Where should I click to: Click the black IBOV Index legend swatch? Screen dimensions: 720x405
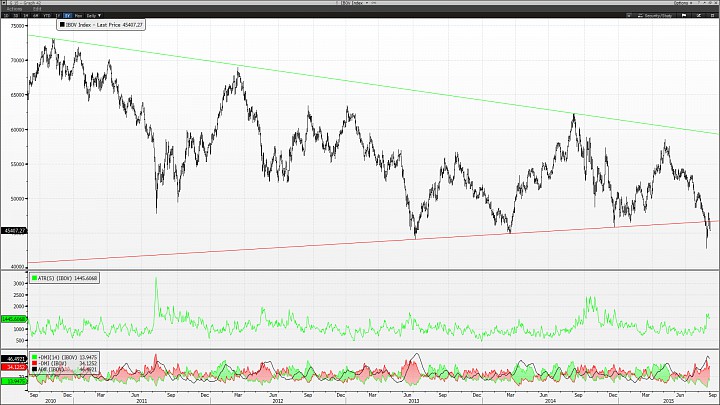(x=62, y=25)
